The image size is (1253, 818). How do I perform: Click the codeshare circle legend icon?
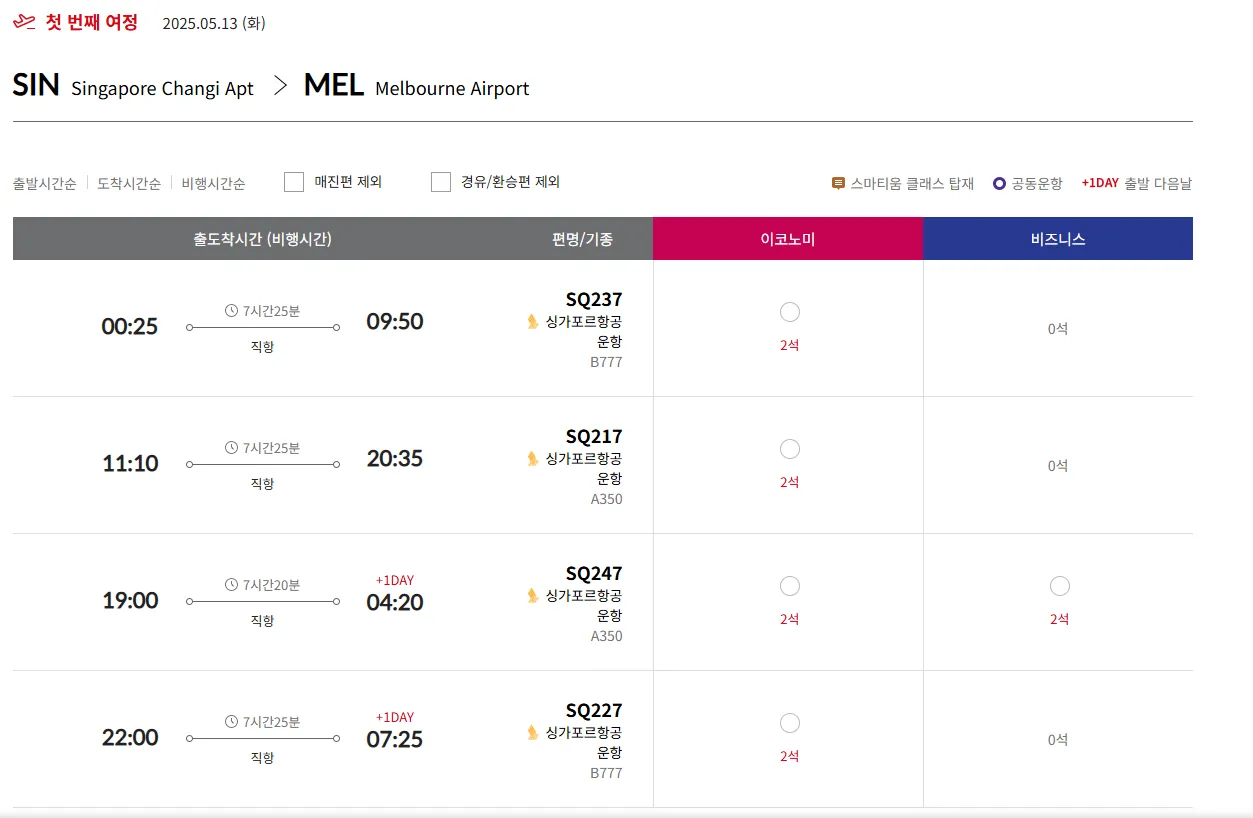click(x=999, y=183)
